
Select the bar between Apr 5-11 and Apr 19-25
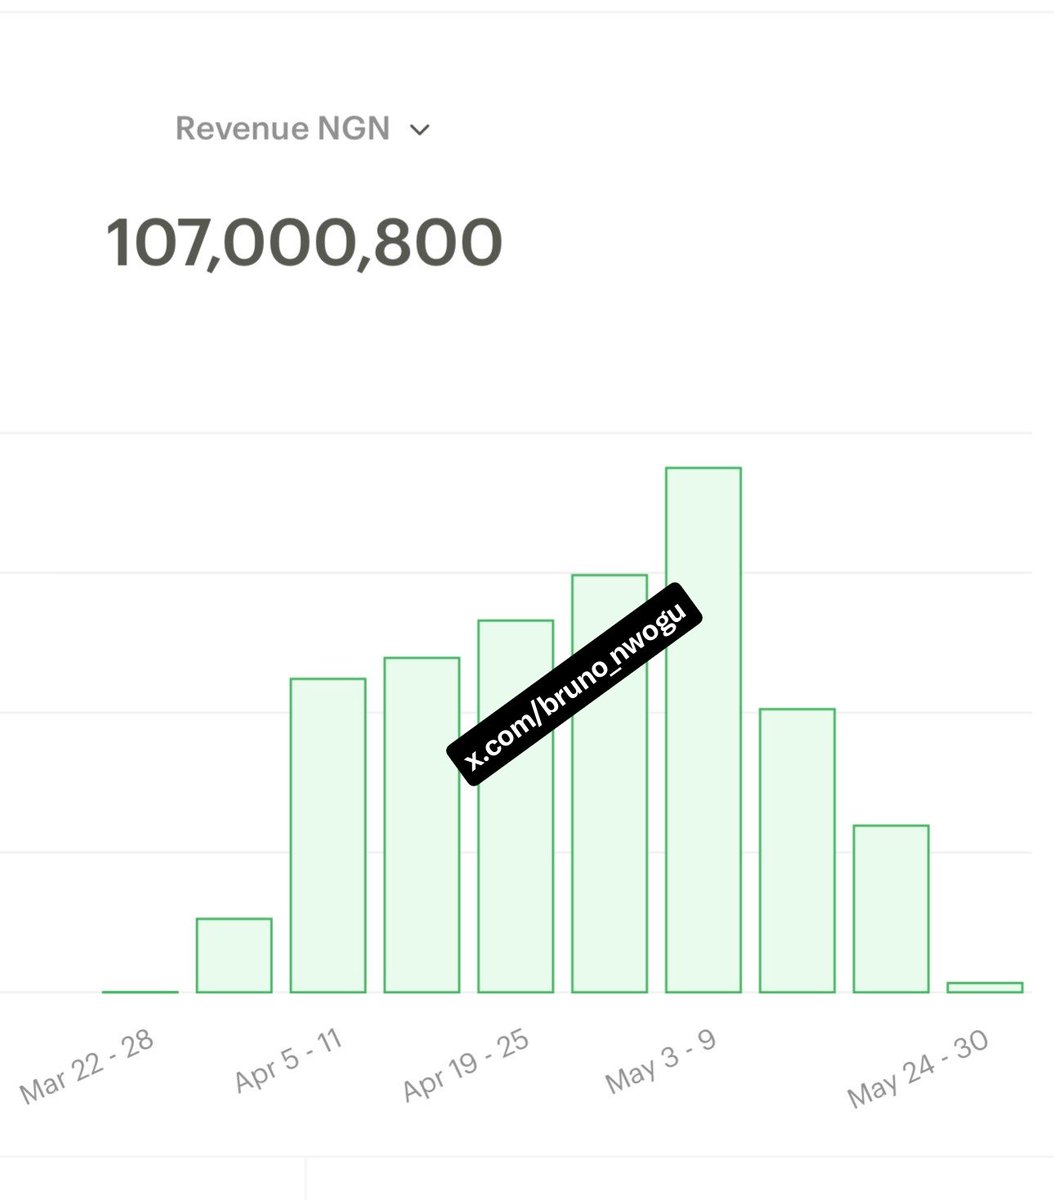point(422,825)
